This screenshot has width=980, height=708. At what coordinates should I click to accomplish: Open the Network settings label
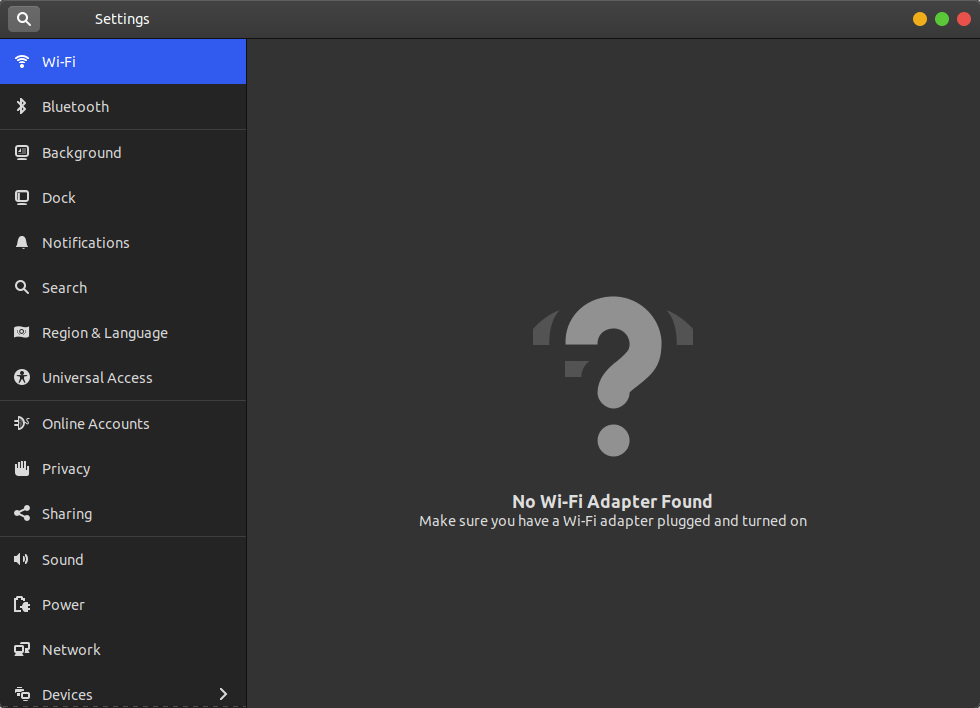click(71, 650)
